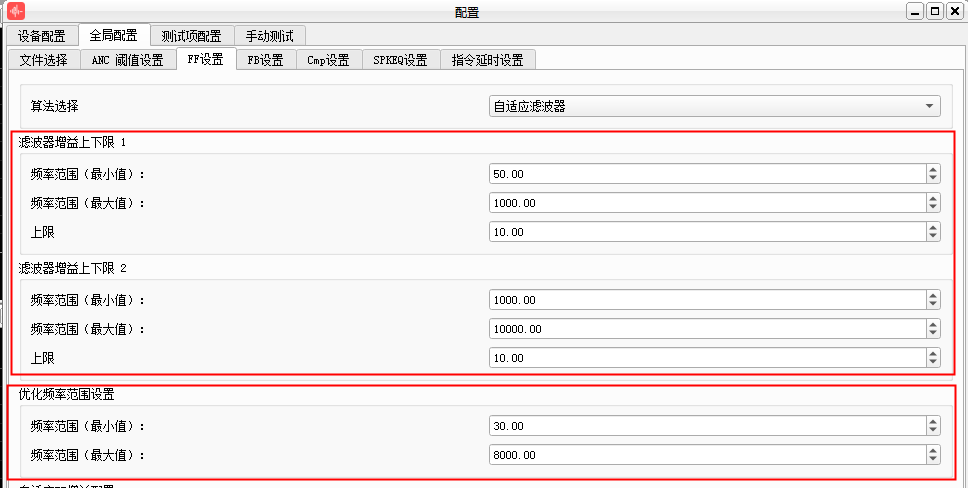Open the Cmp设置 sub-tab
This screenshot has width=968, height=488.
328,61
